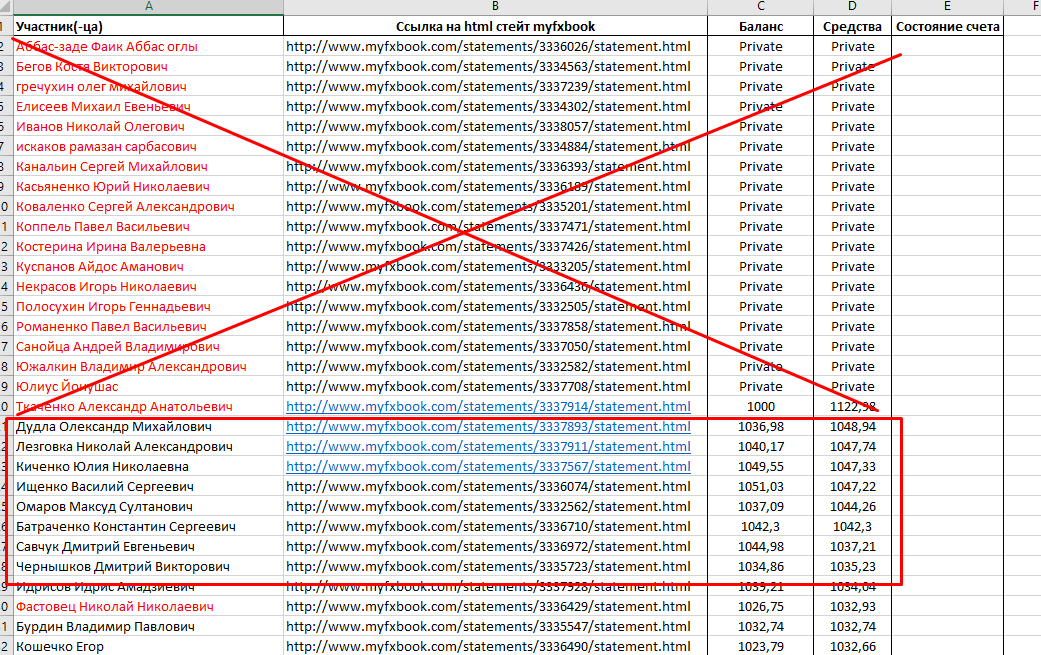The height and width of the screenshot is (655, 1041).
Task: Select cell 'Савчук Дмитрий Евгеньевич'
Action: click(148, 546)
